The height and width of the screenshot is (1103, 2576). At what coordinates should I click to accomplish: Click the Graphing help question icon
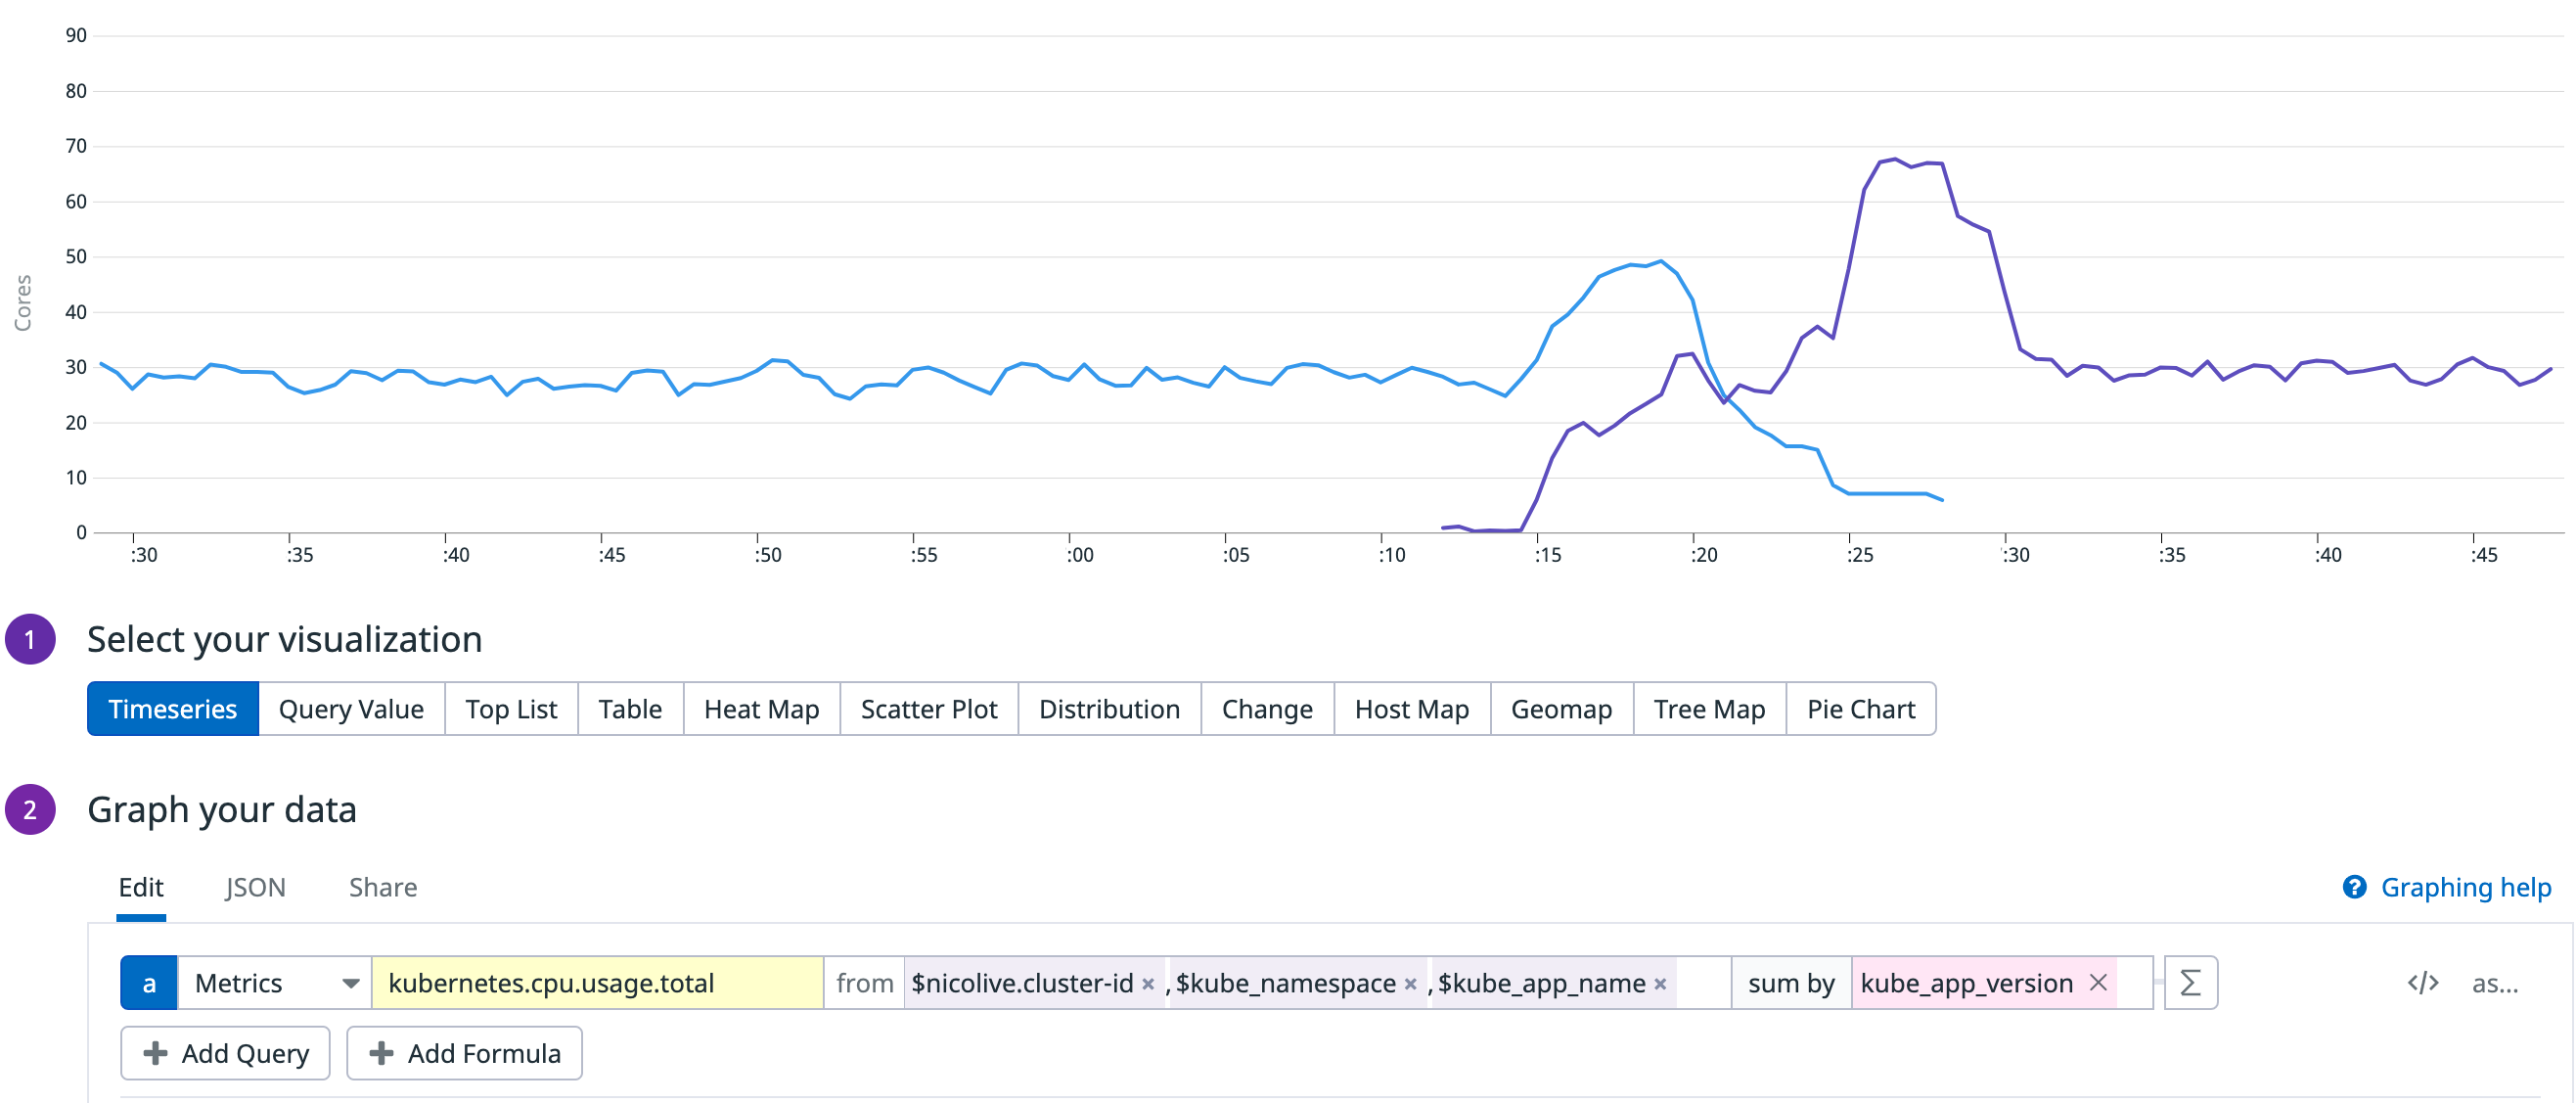[2354, 886]
